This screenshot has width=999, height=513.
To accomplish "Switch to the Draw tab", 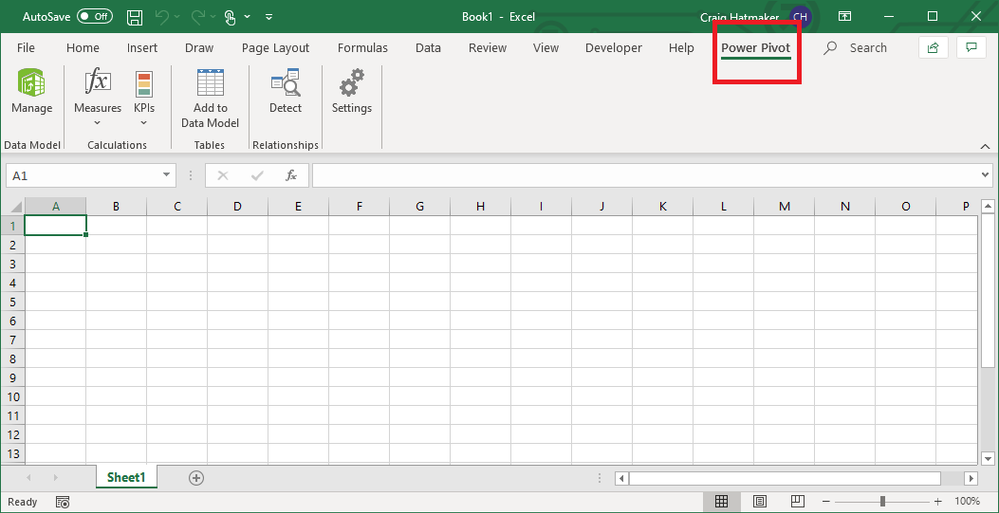I will 199,48.
